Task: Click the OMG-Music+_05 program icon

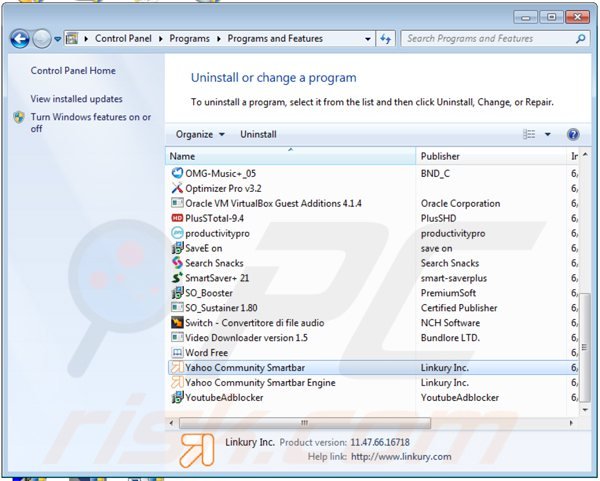Action: [177, 173]
